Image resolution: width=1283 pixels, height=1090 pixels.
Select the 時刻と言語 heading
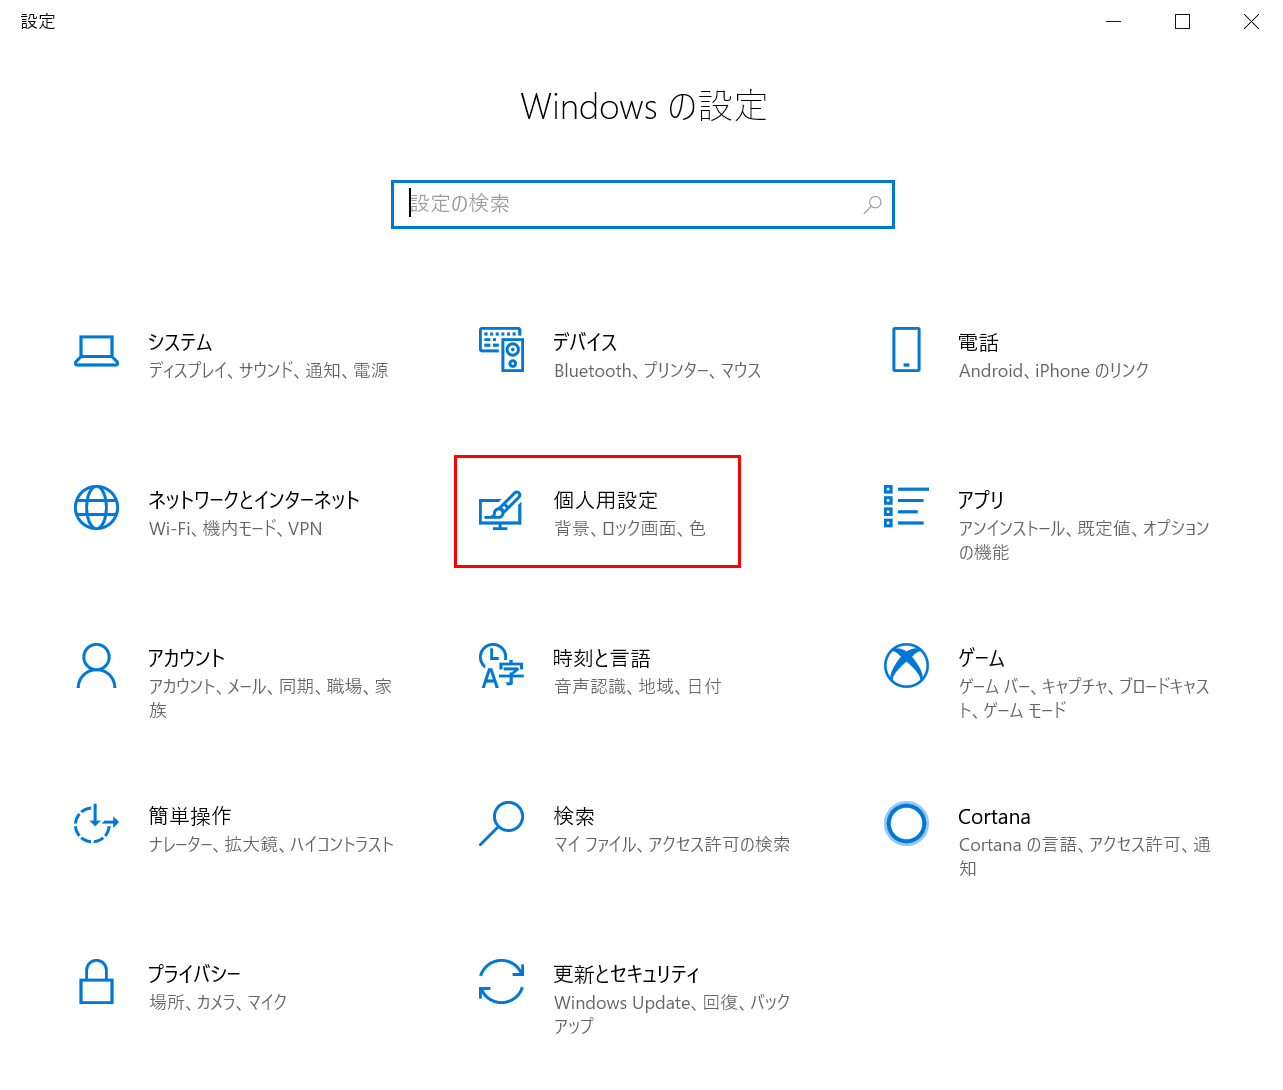coord(602,657)
